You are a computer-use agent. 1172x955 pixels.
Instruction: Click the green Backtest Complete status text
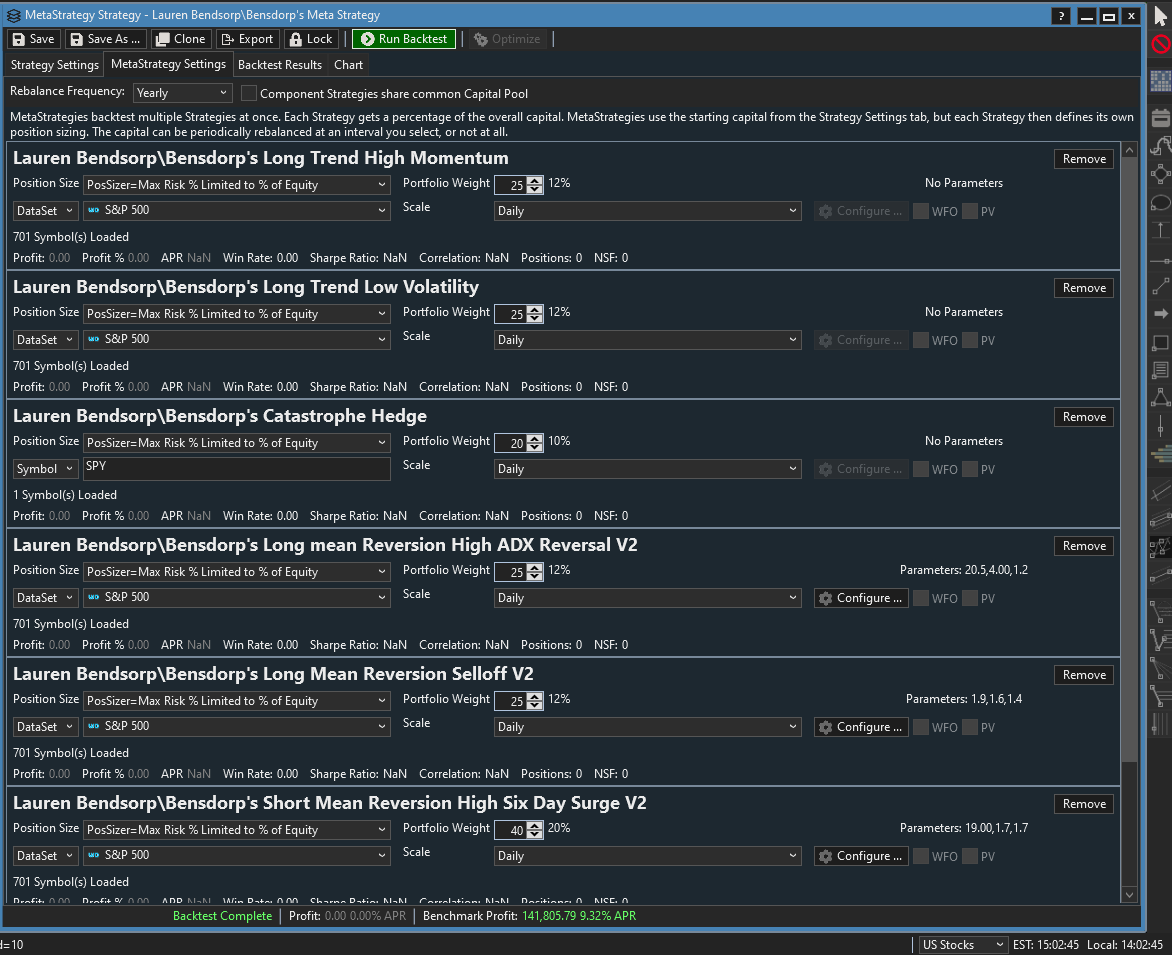(222, 916)
